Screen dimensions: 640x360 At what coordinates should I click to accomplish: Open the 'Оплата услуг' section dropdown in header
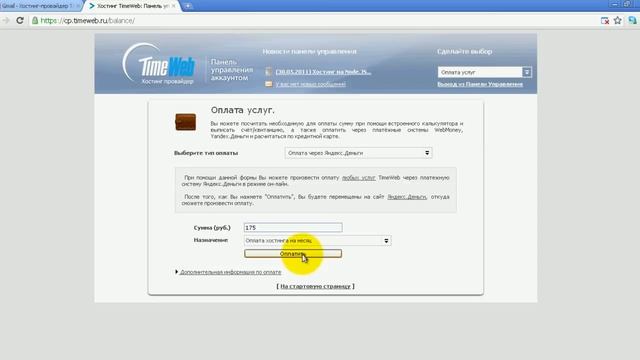coord(484,72)
